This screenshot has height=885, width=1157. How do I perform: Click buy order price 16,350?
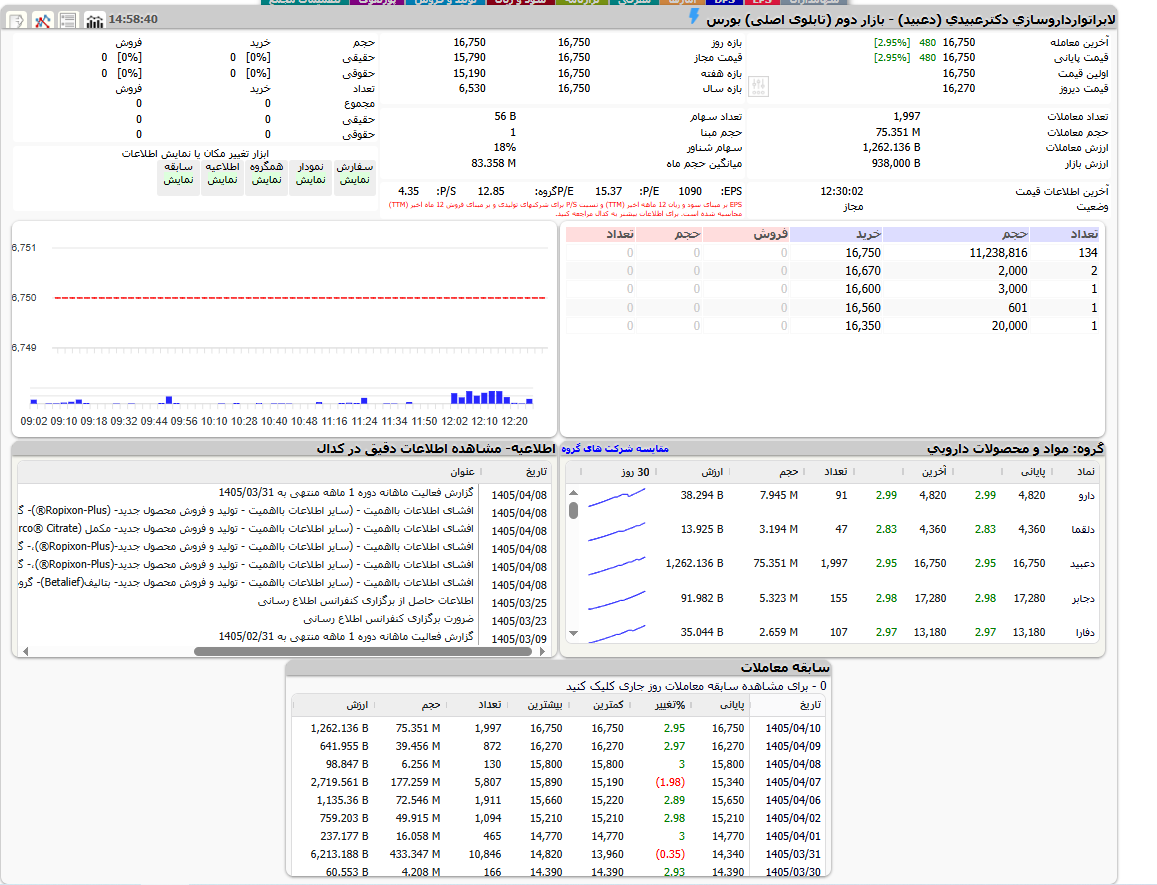click(863, 326)
